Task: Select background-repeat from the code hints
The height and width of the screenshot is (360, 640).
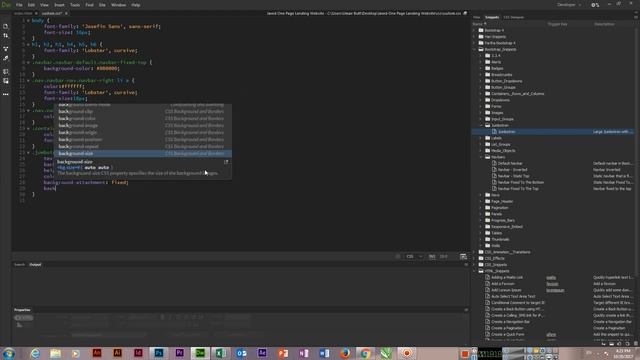Action: tap(143, 146)
